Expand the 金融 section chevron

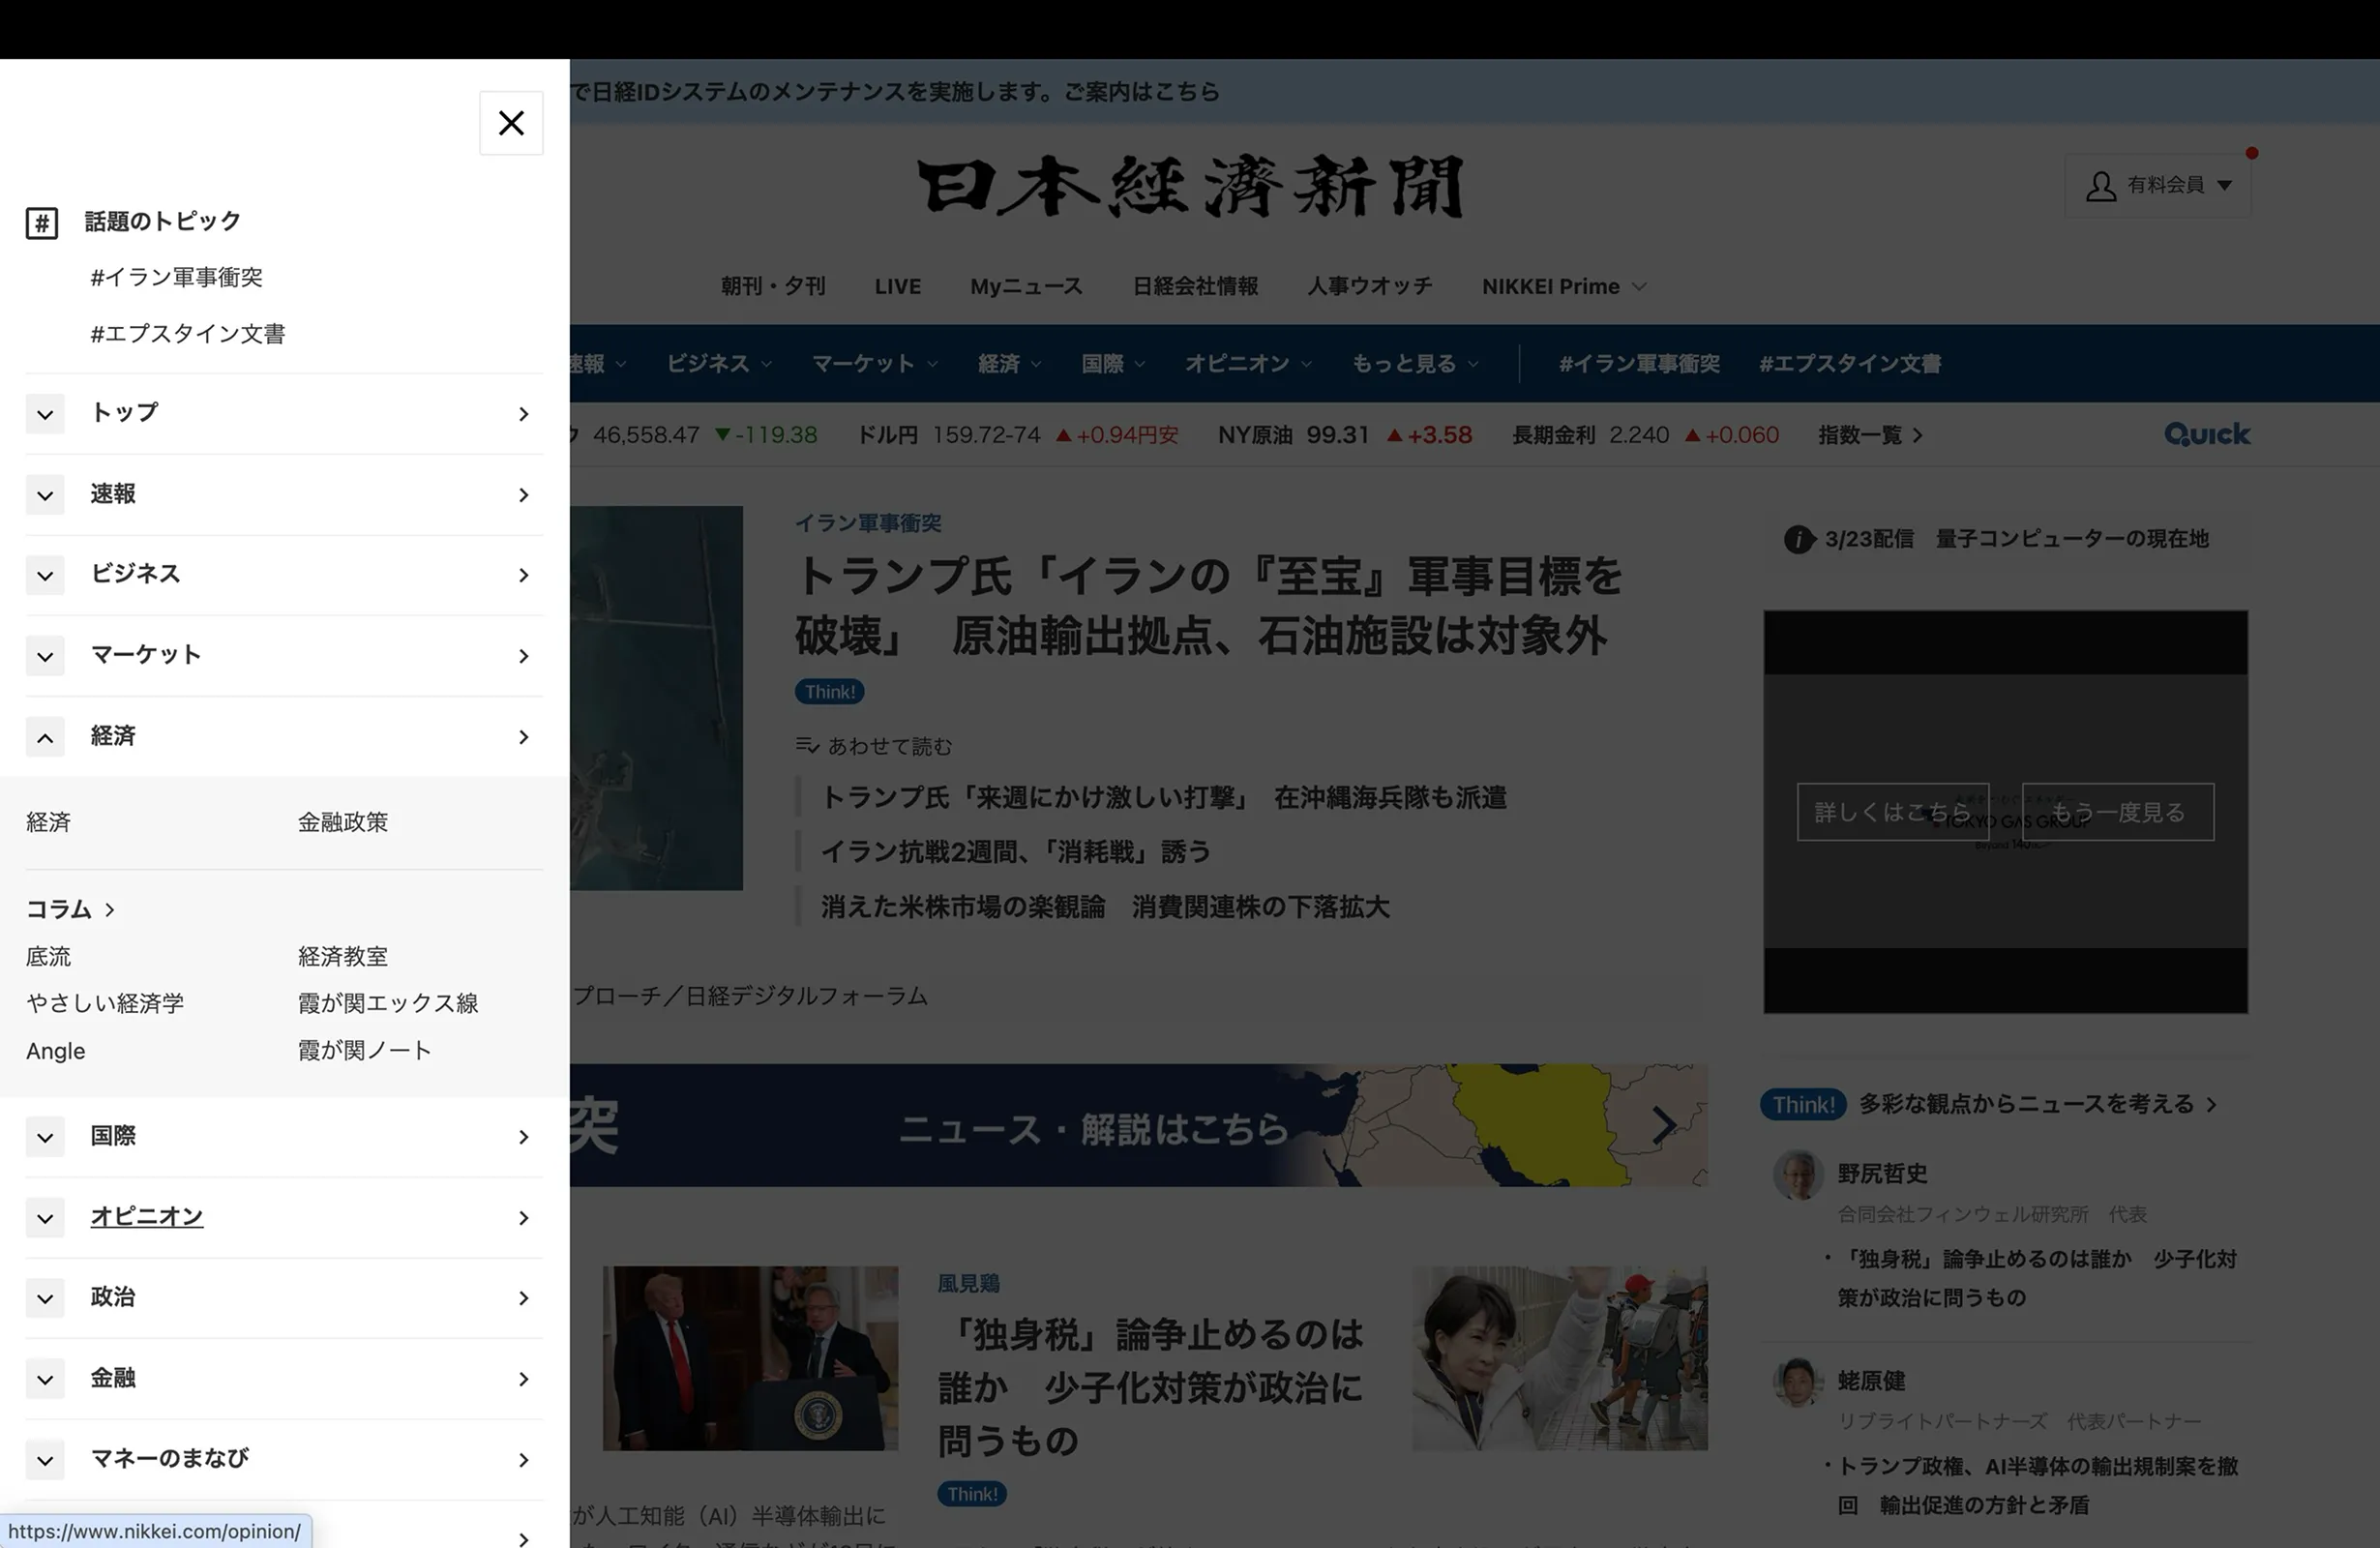[45, 1379]
